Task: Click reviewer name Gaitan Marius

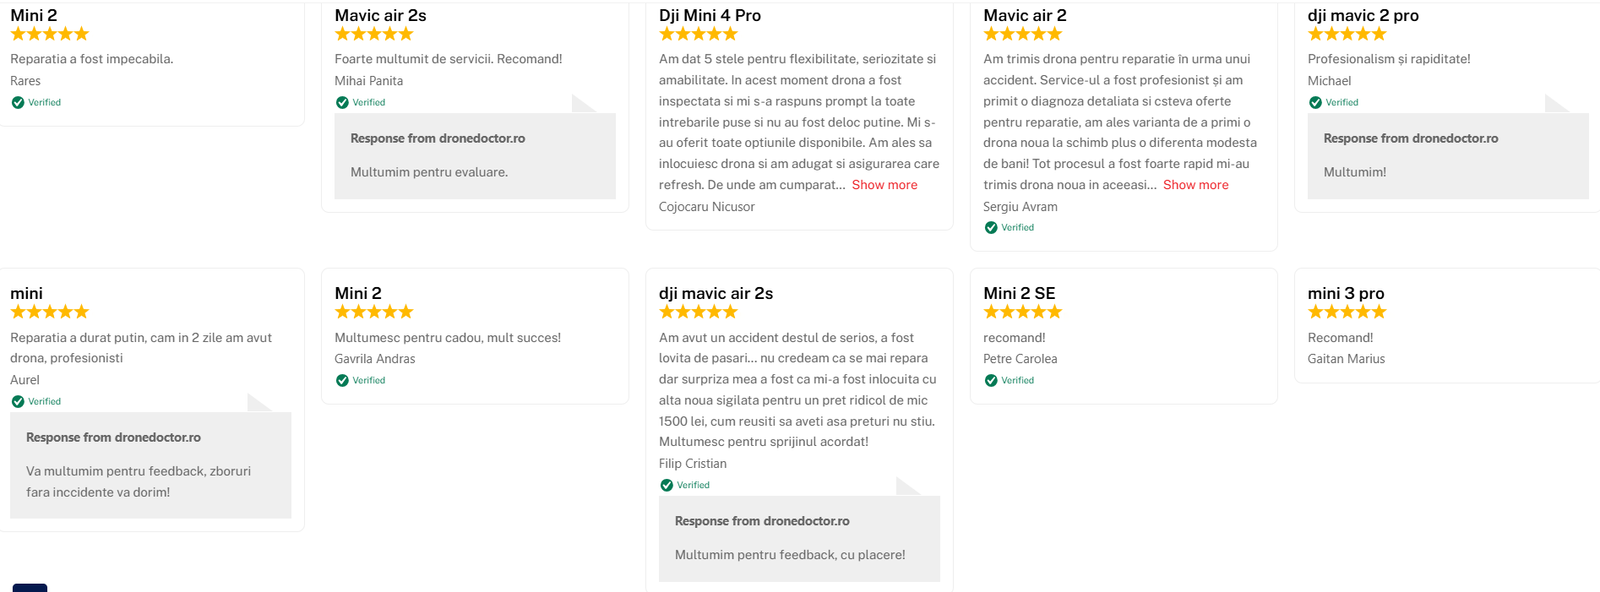Action: tap(1346, 359)
